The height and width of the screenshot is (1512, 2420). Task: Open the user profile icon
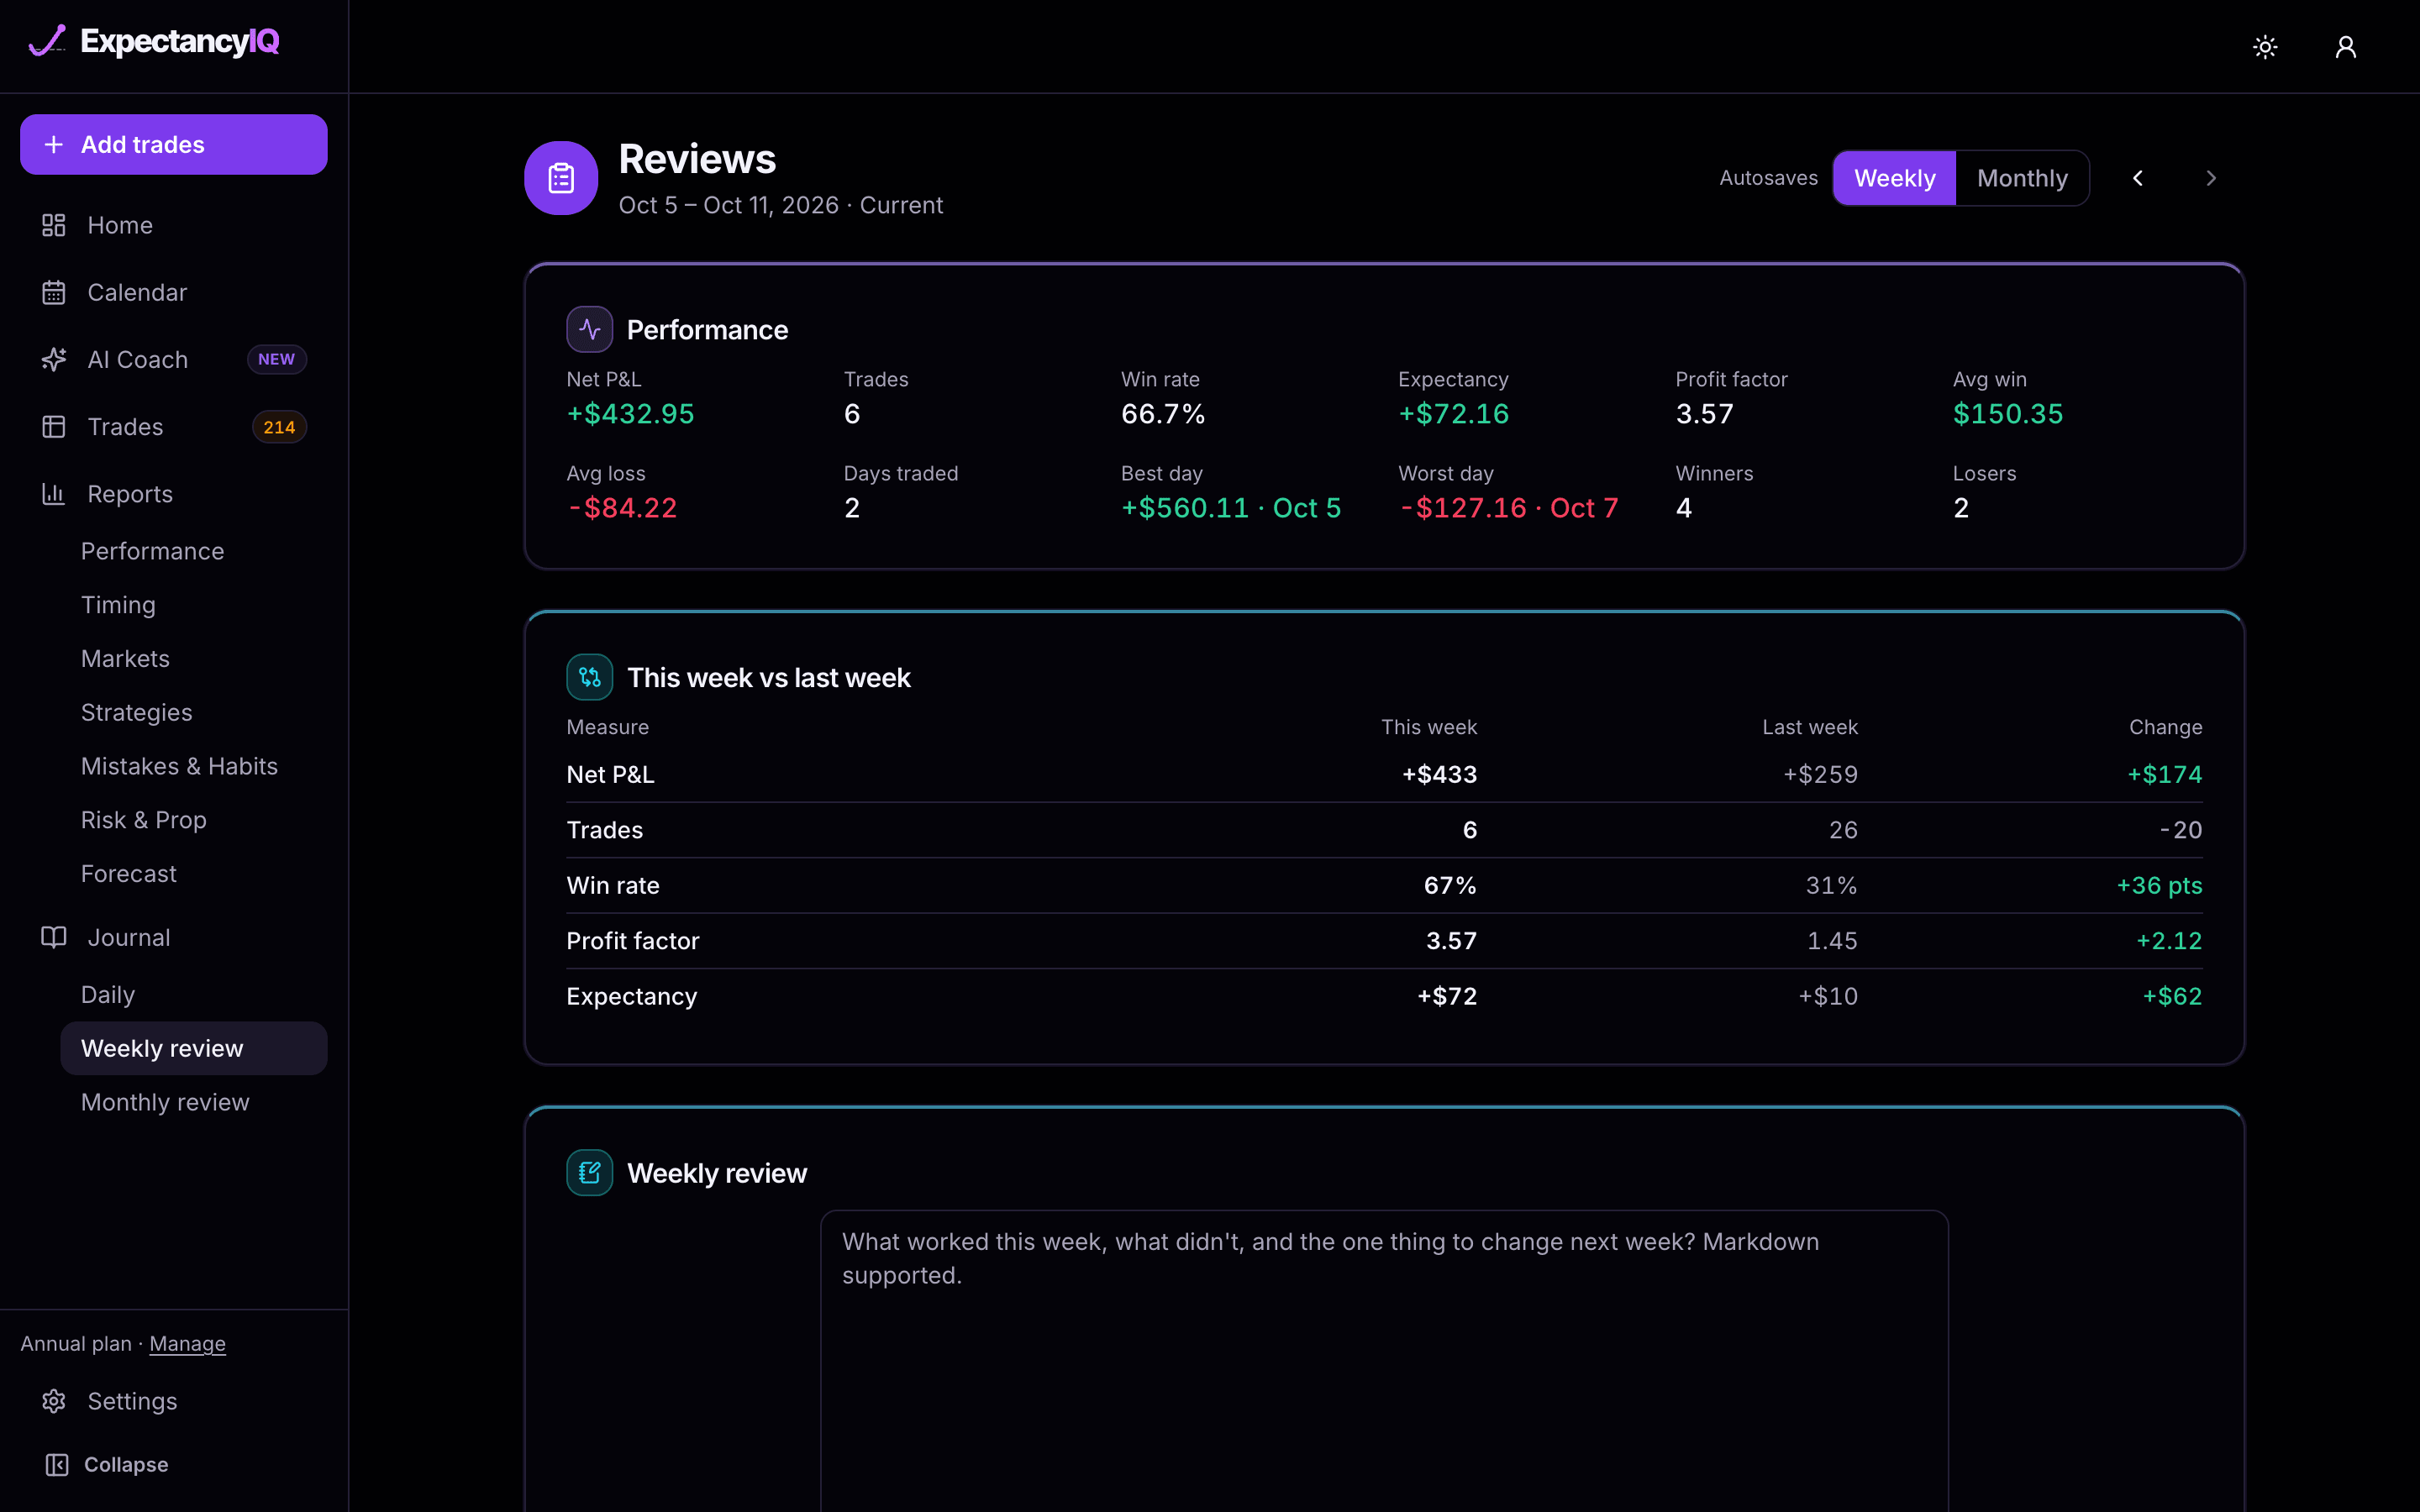coord(2345,47)
